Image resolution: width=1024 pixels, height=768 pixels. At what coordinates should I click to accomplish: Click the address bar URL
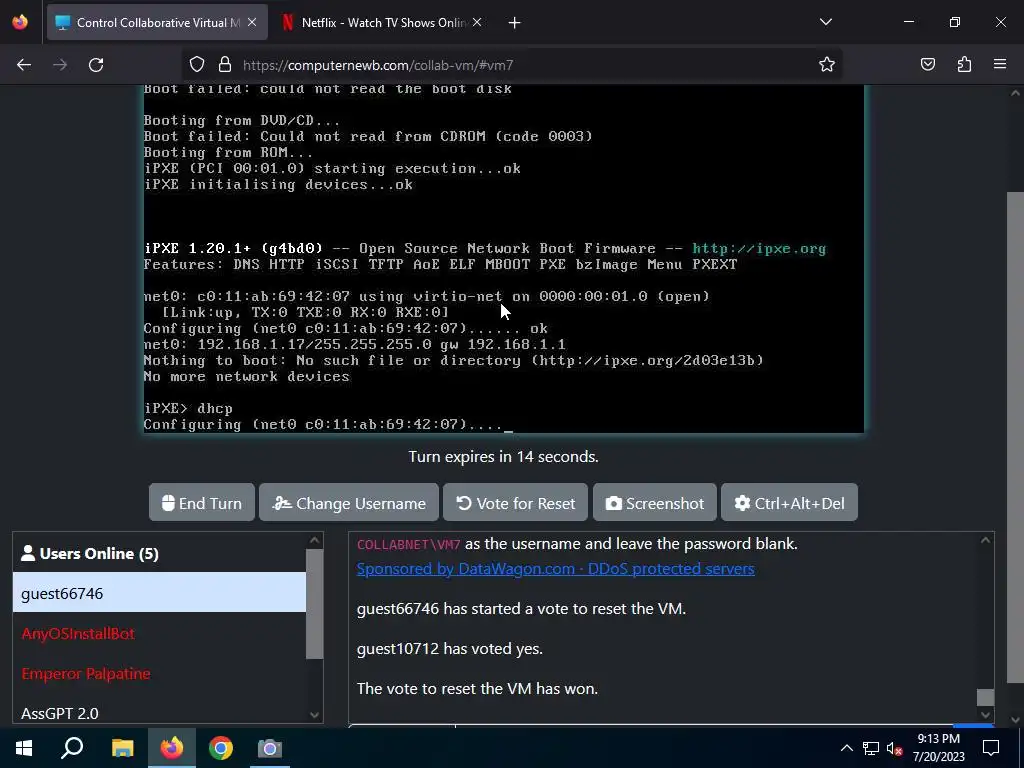pos(377,65)
